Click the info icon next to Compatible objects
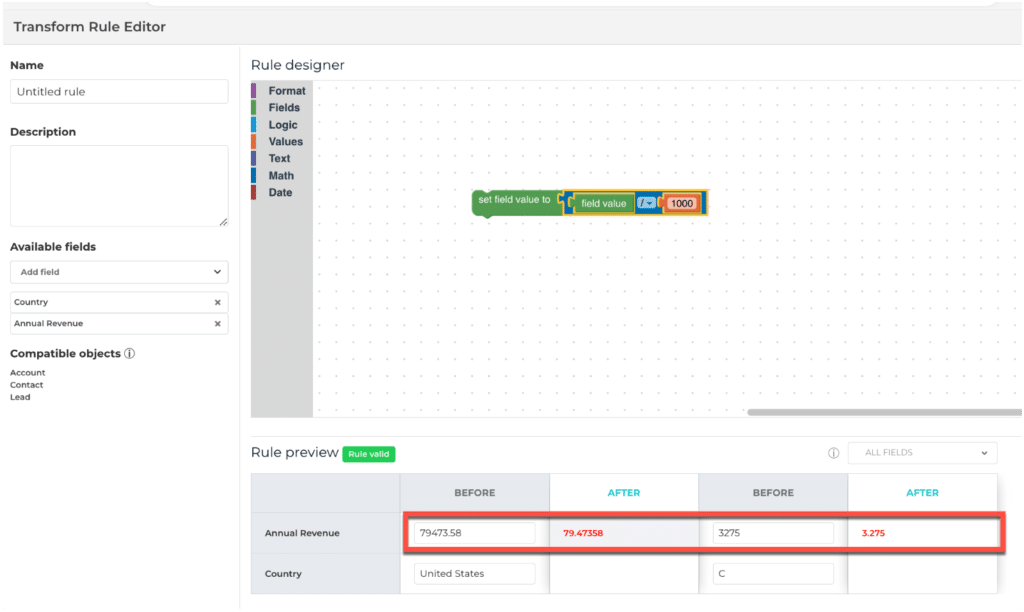 pyautogui.click(x=130, y=354)
